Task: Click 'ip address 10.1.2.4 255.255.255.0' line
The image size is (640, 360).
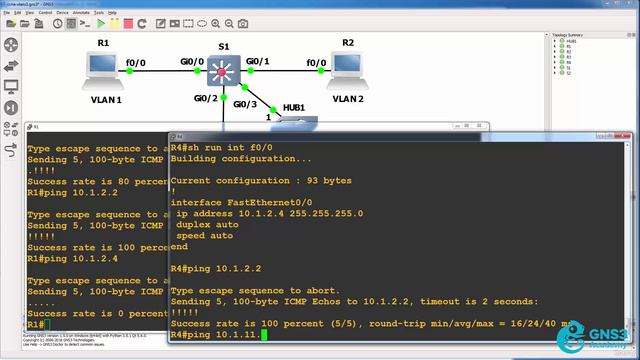Action: [269, 214]
